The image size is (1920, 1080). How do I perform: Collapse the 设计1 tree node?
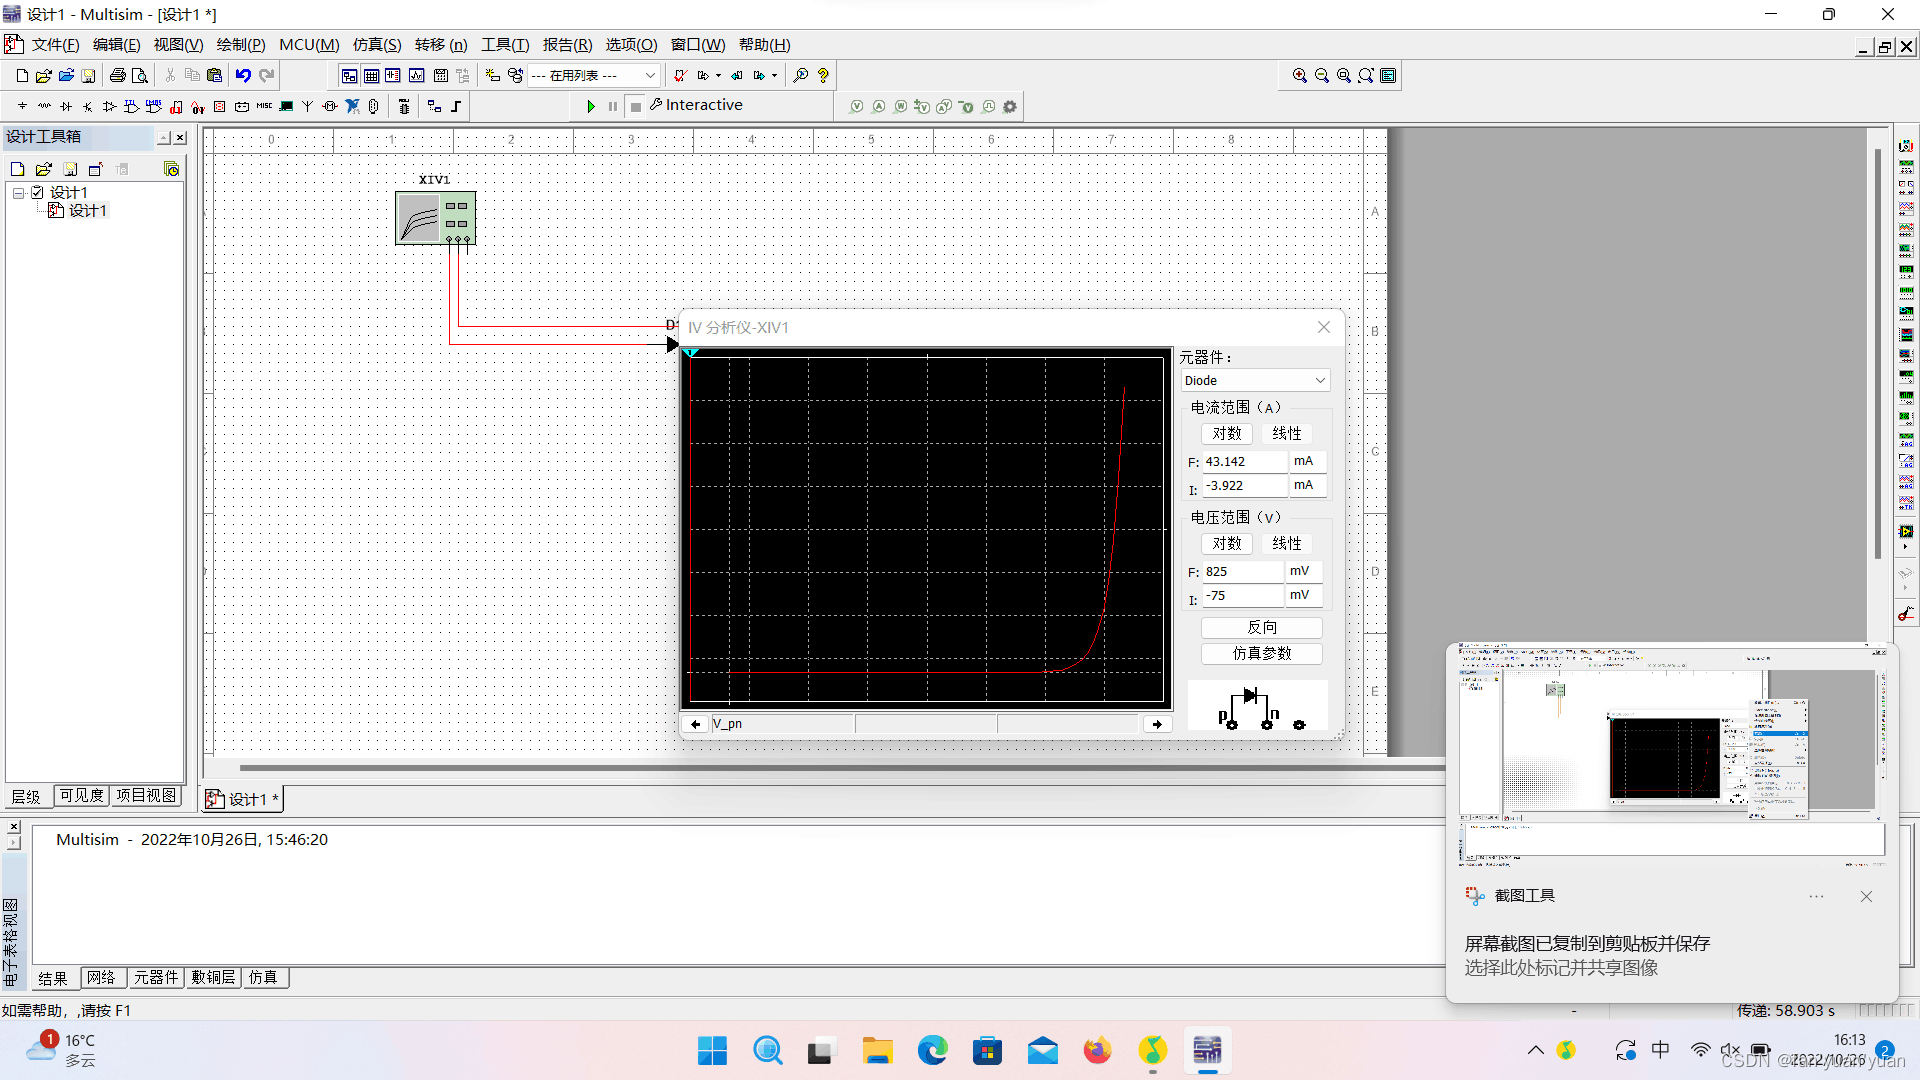coord(18,192)
